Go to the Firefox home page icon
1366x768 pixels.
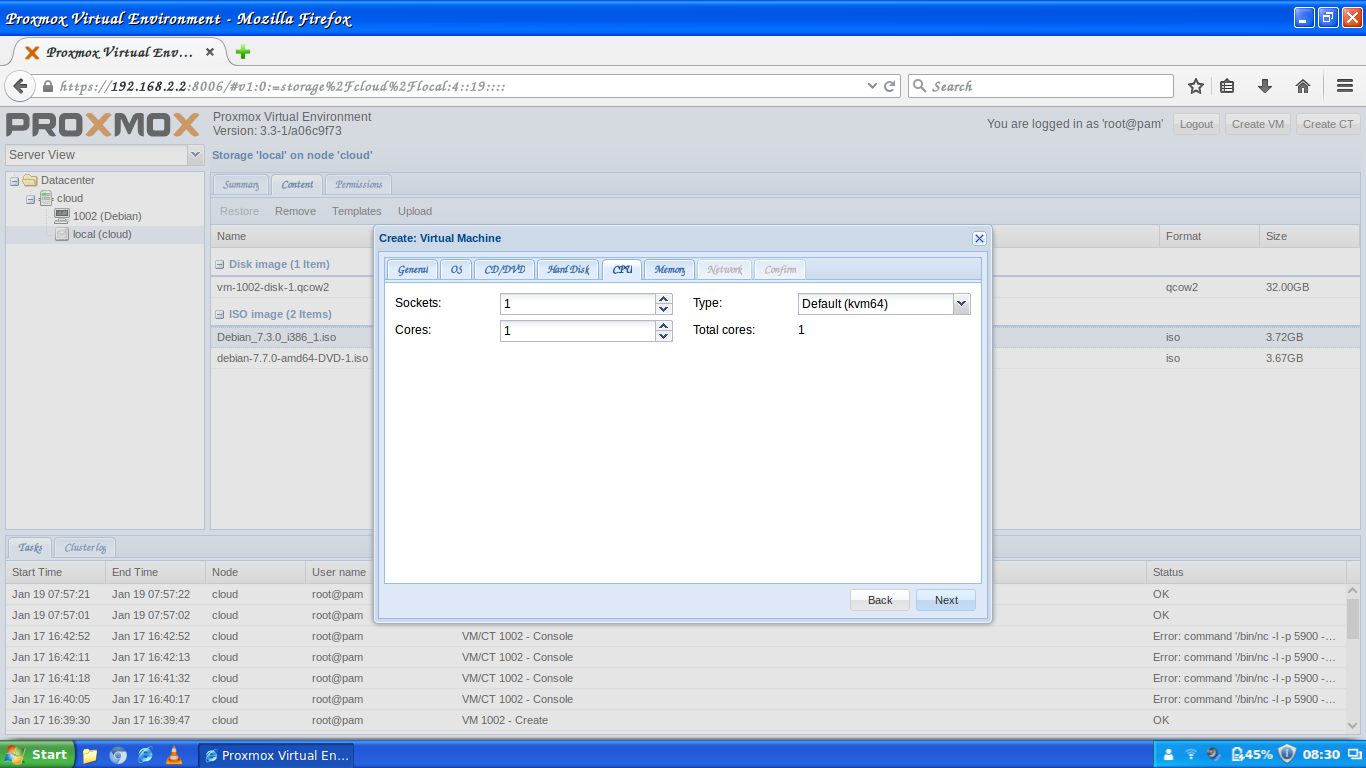tap(1303, 86)
